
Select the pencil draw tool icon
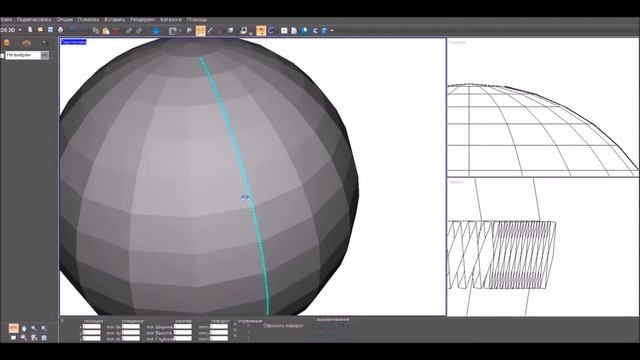[x=210, y=31]
